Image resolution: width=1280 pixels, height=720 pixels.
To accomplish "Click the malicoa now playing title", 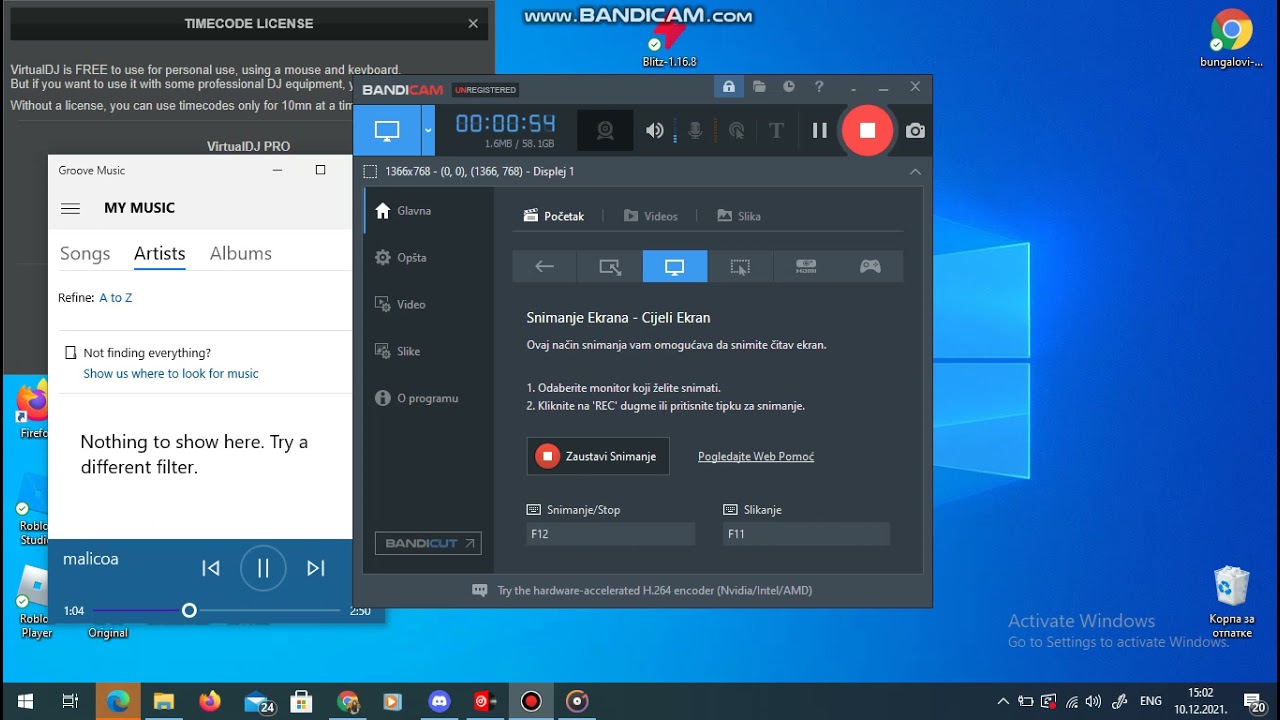I will point(91,559).
